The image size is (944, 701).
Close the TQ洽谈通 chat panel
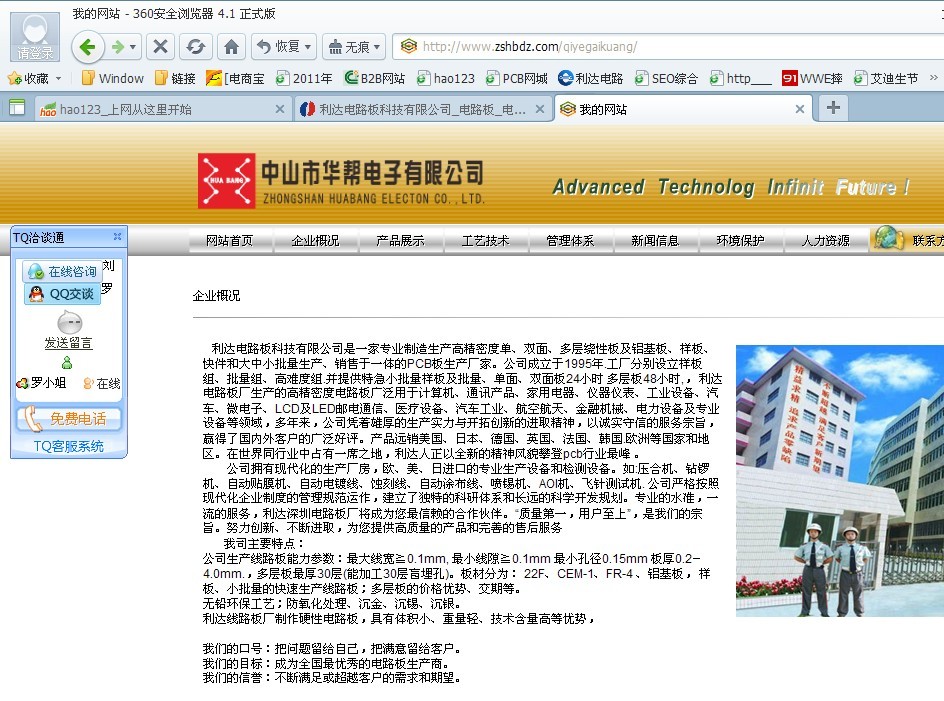tap(117, 237)
